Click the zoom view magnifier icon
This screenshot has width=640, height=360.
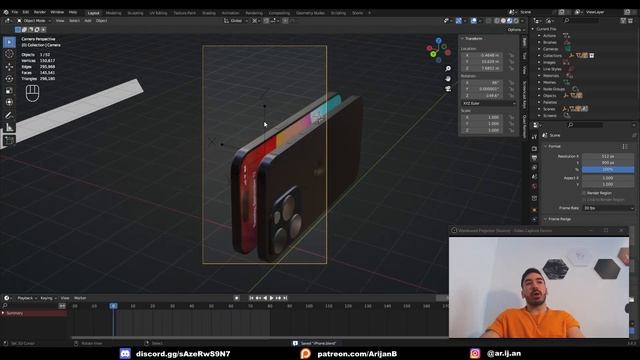(448, 69)
